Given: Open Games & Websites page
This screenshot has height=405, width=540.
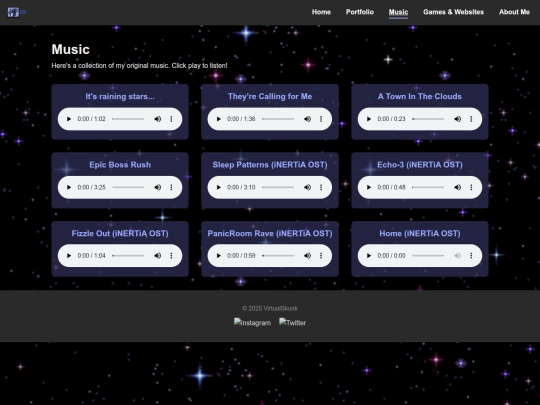Looking at the screenshot, I should click(454, 12).
